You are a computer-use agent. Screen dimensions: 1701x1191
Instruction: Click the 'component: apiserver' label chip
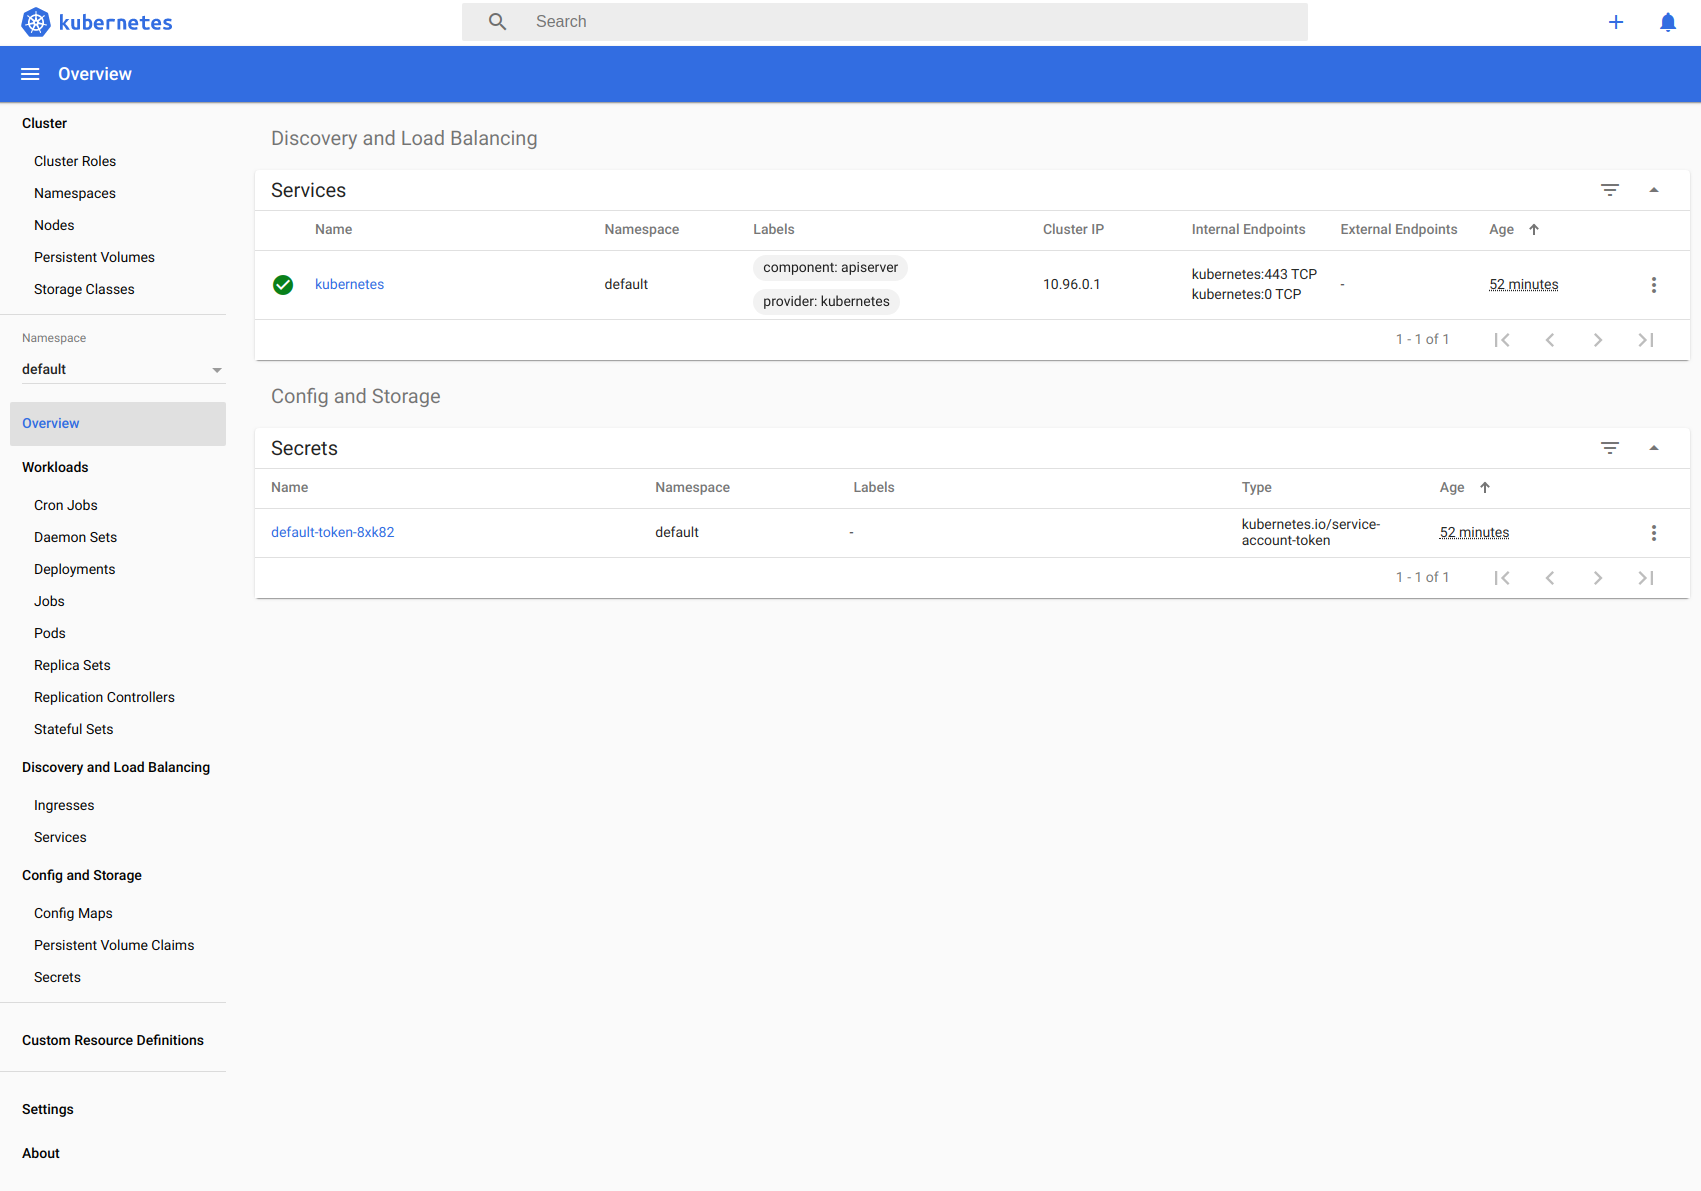[830, 268]
